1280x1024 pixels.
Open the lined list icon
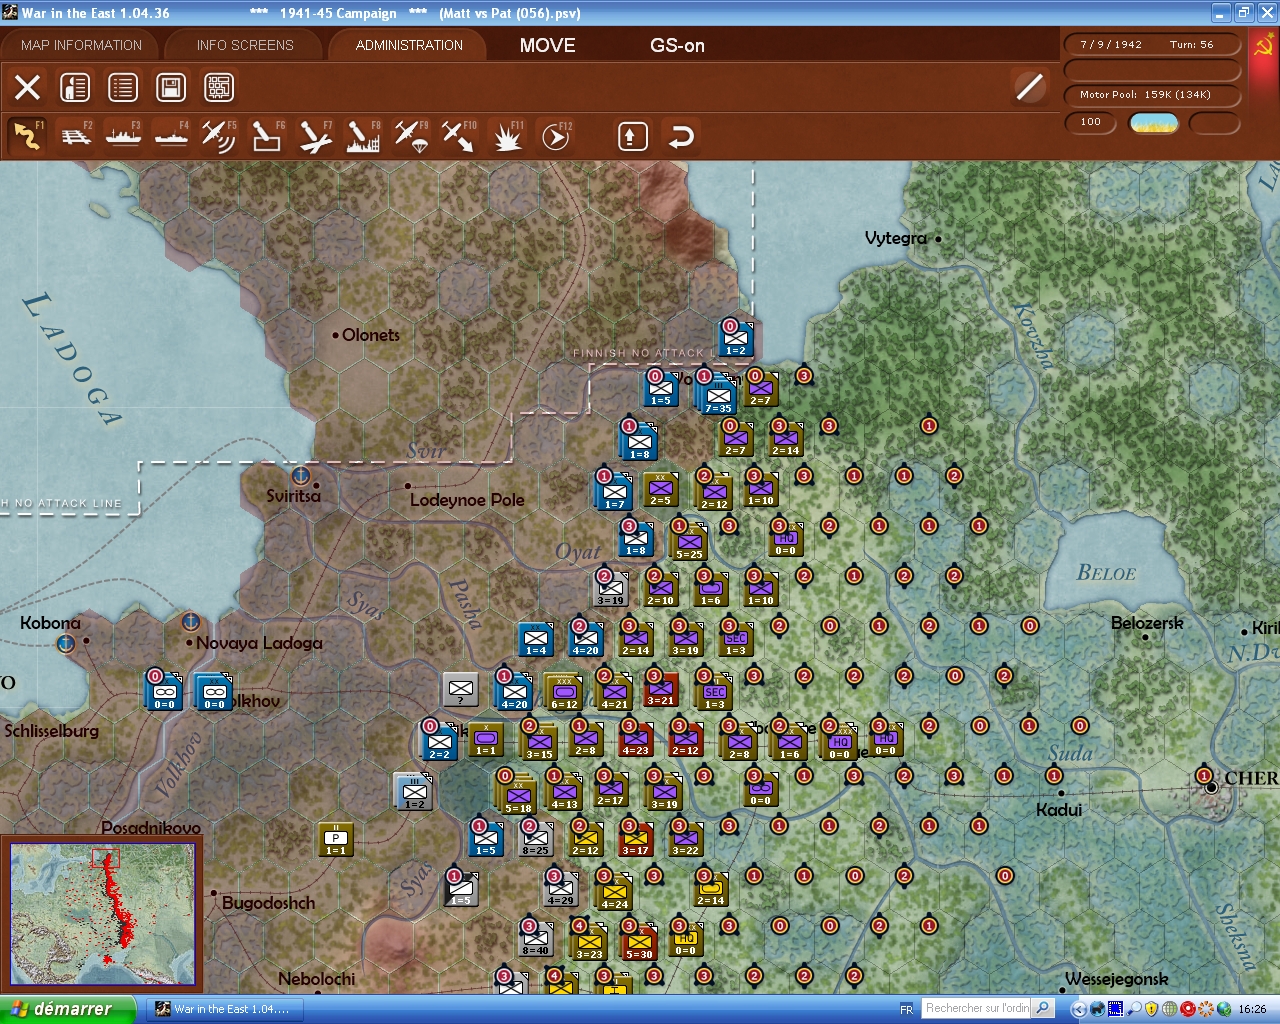pyautogui.click(x=123, y=87)
